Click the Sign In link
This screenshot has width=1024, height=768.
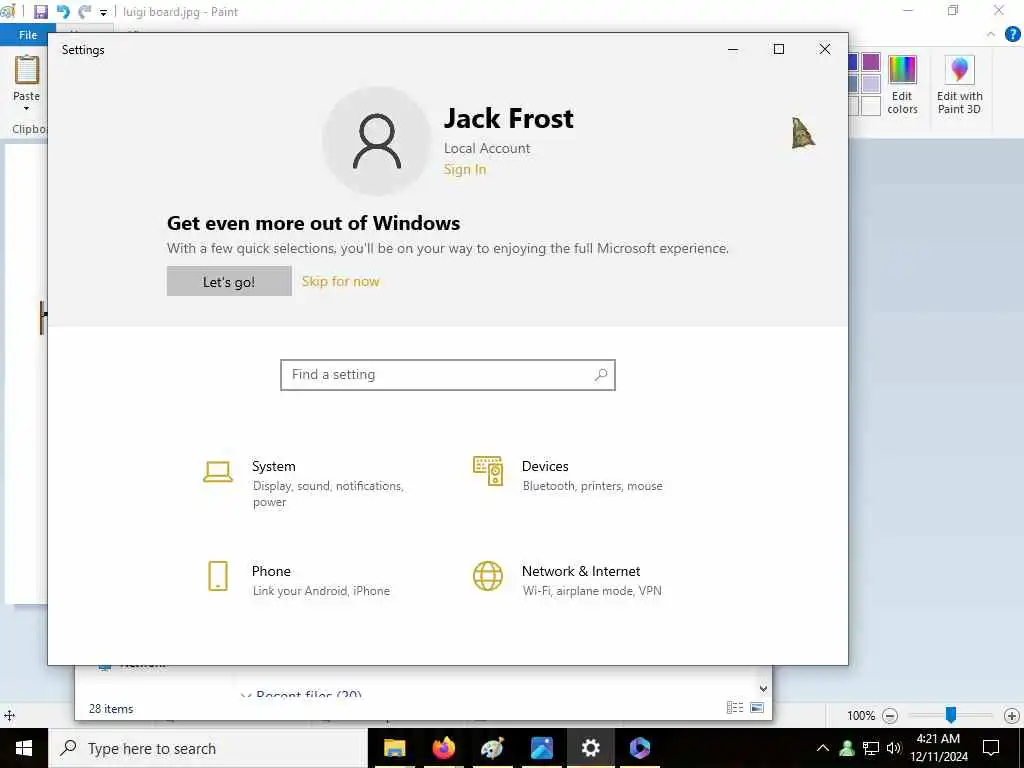pyautogui.click(x=465, y=170)
